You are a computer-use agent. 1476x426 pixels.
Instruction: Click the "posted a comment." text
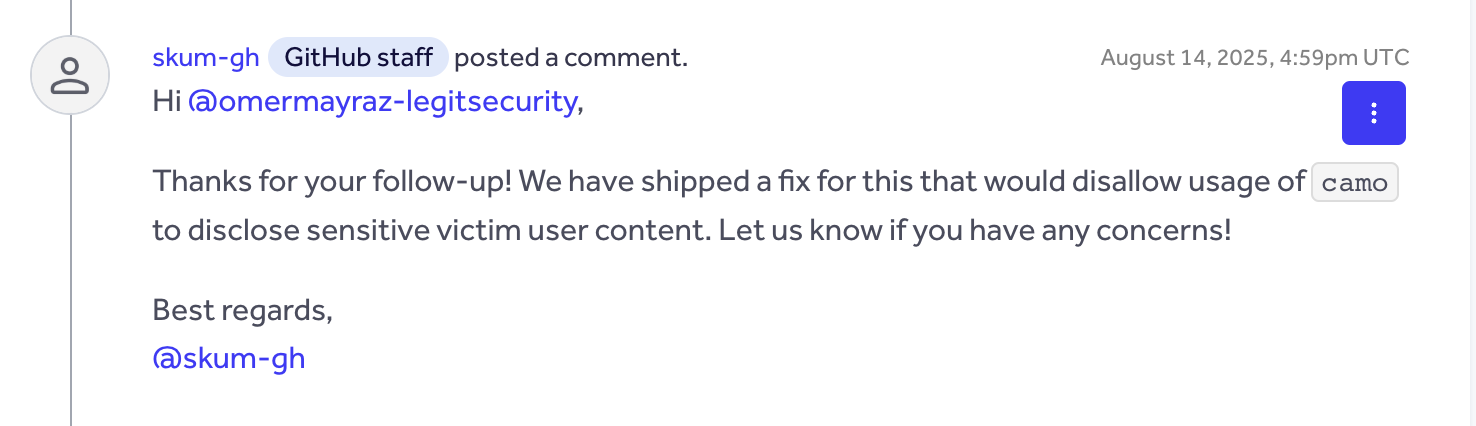coord(570,58)
